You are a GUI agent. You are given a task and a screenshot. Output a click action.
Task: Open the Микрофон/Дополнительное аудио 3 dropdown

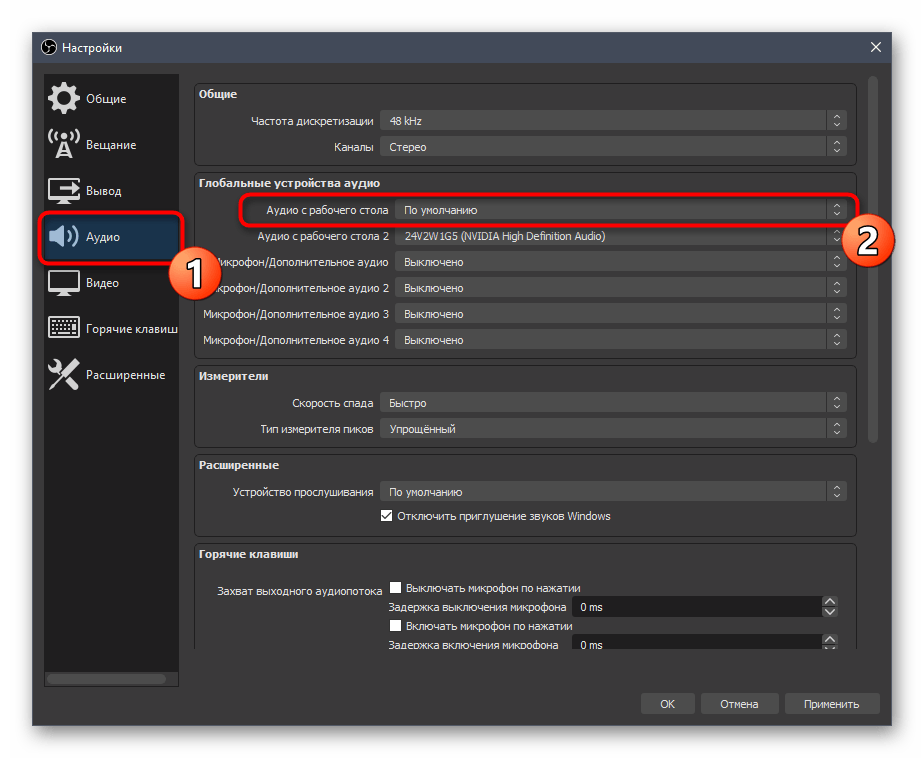(x=621, y=314)
